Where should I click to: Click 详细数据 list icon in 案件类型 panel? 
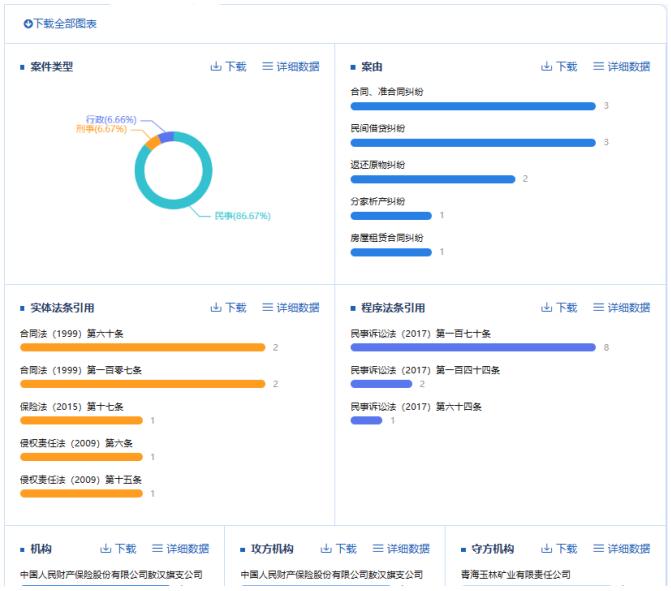pos(267,67)
